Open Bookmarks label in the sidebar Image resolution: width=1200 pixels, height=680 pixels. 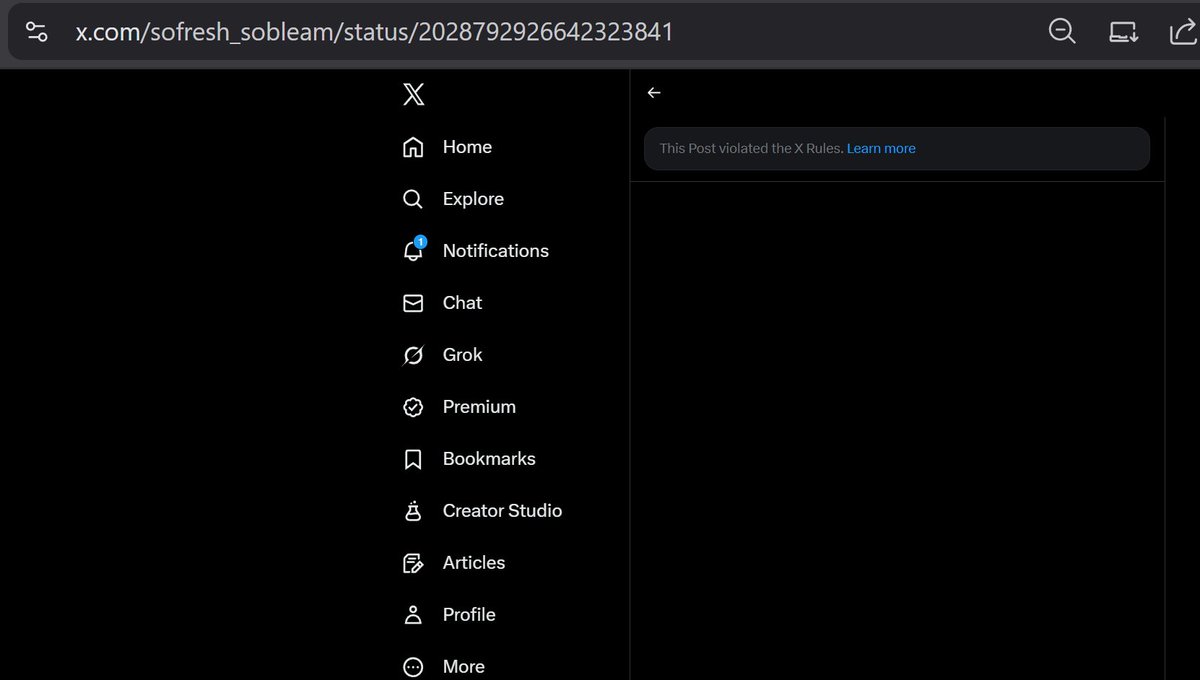[x=489, y=459]
